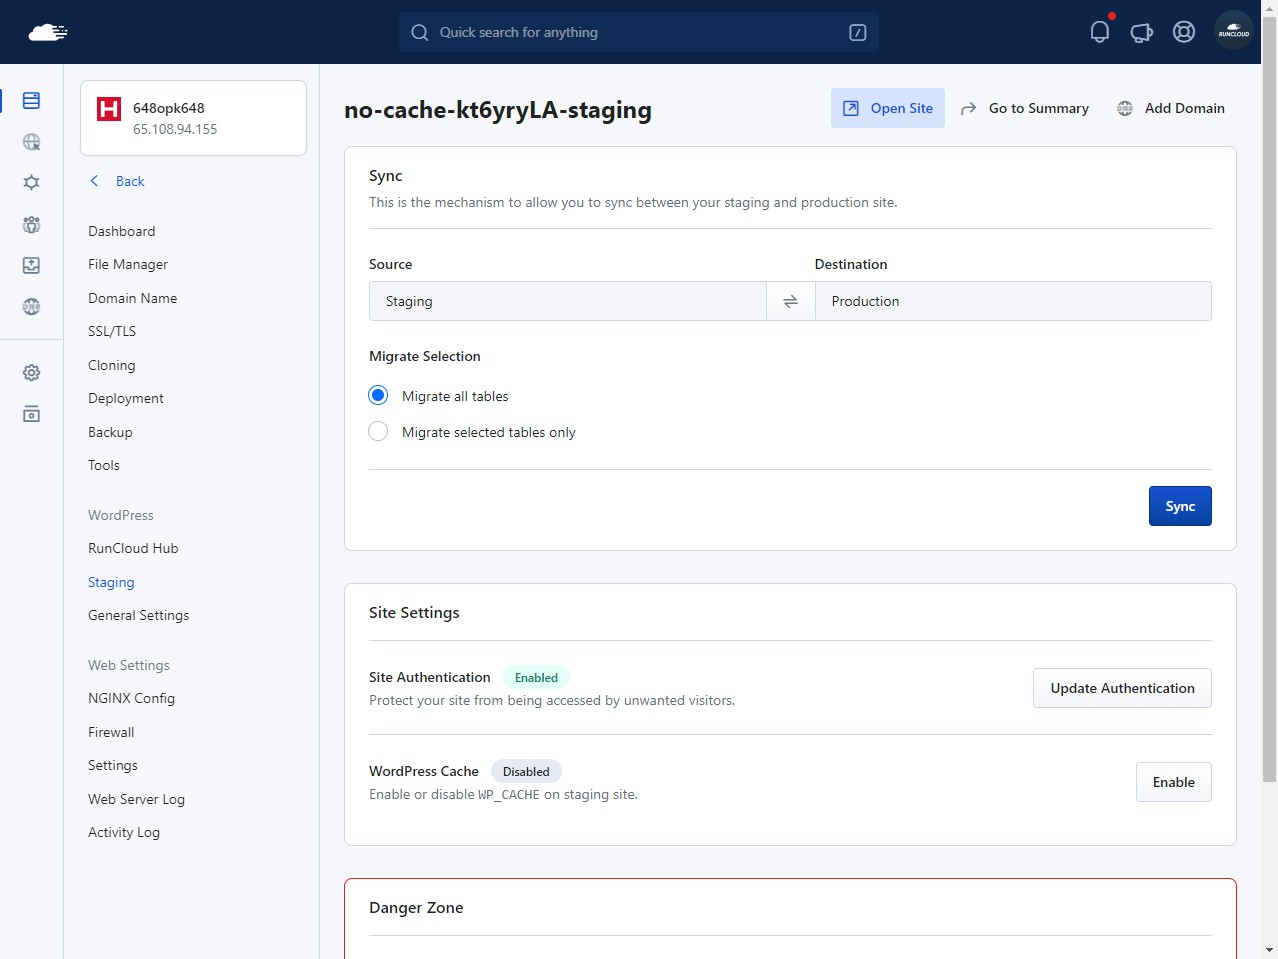Select Migrate all tables radio
Viewport: 1278px width, 959px height.
coord(378,395)
